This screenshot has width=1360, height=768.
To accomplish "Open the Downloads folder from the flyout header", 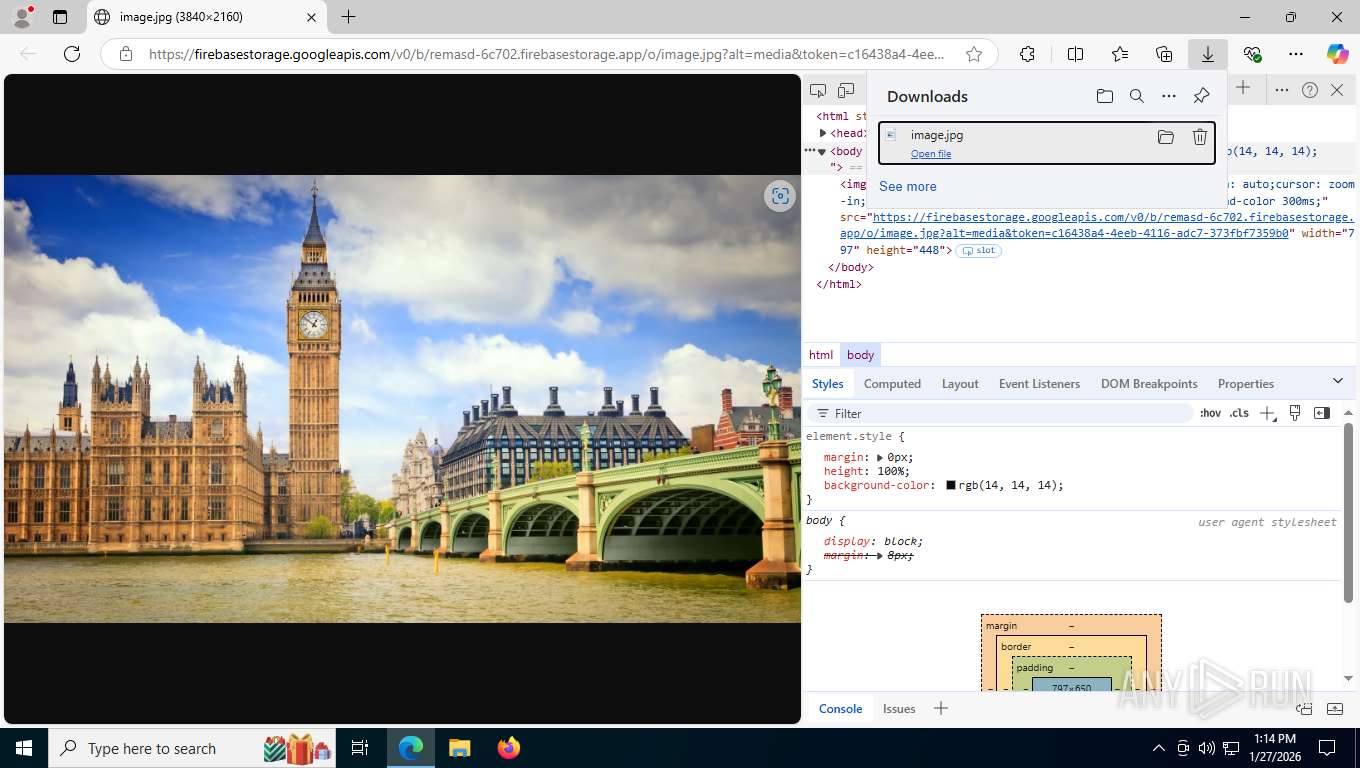I will click(1105, 96).
